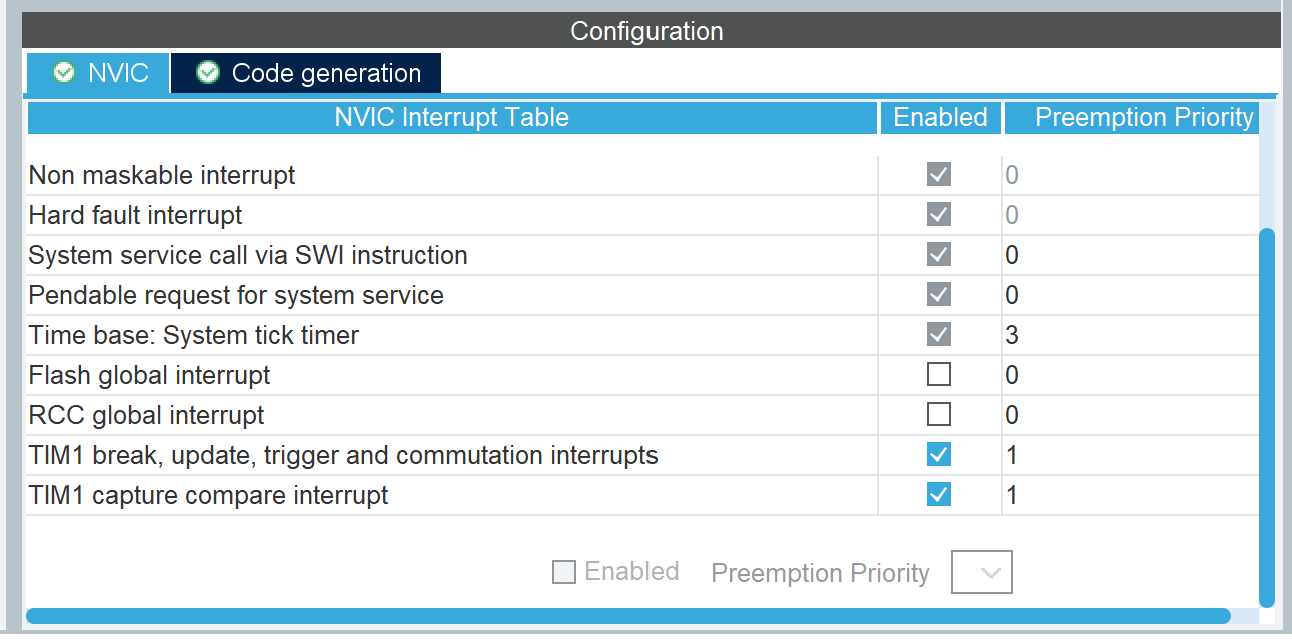Viewport: 1292px width, 644px height.
Task: Click priority cell of Flash global interrupt
Action: (1130, 375)
